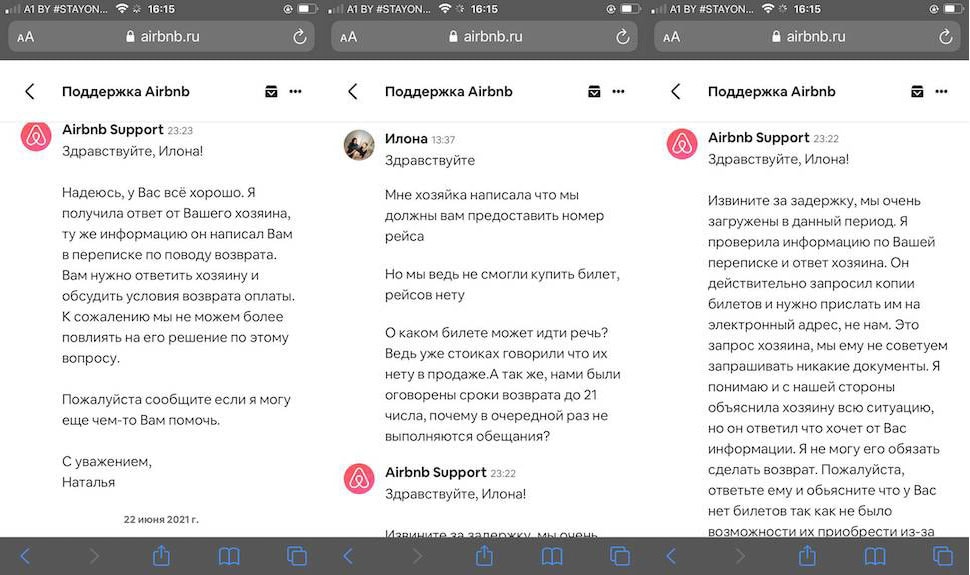
Task: Tap the airbnb.ru address field in the right screenshot
Action: click(808, 37)
